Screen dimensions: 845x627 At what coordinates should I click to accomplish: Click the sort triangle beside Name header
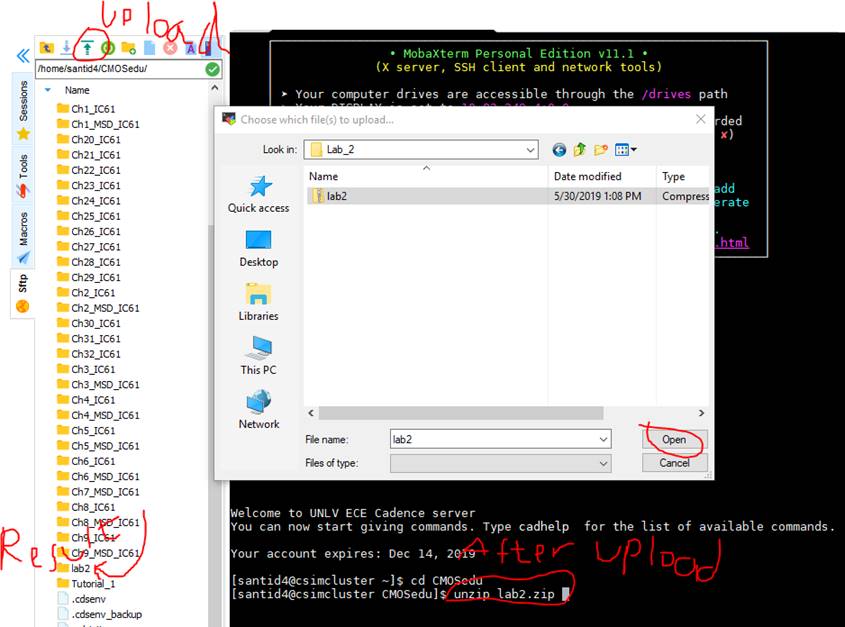47,90
